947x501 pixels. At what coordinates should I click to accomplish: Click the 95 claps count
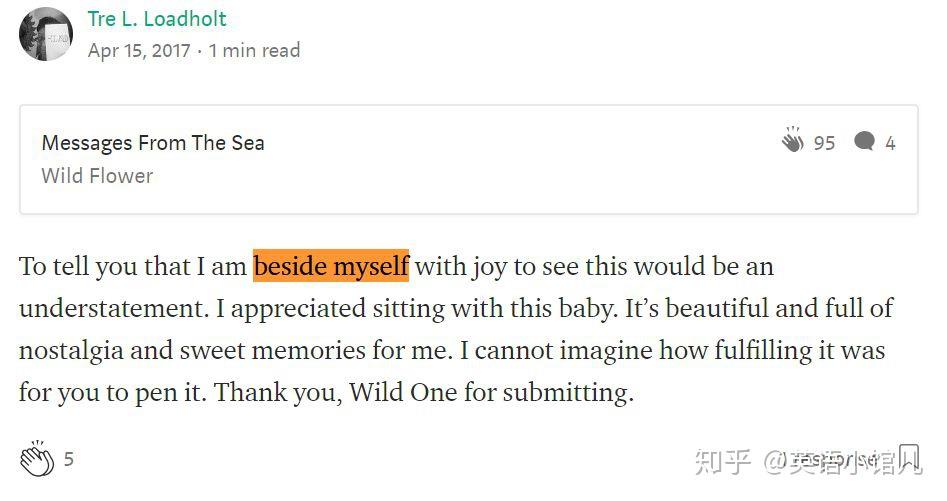(x=824, y=143)
